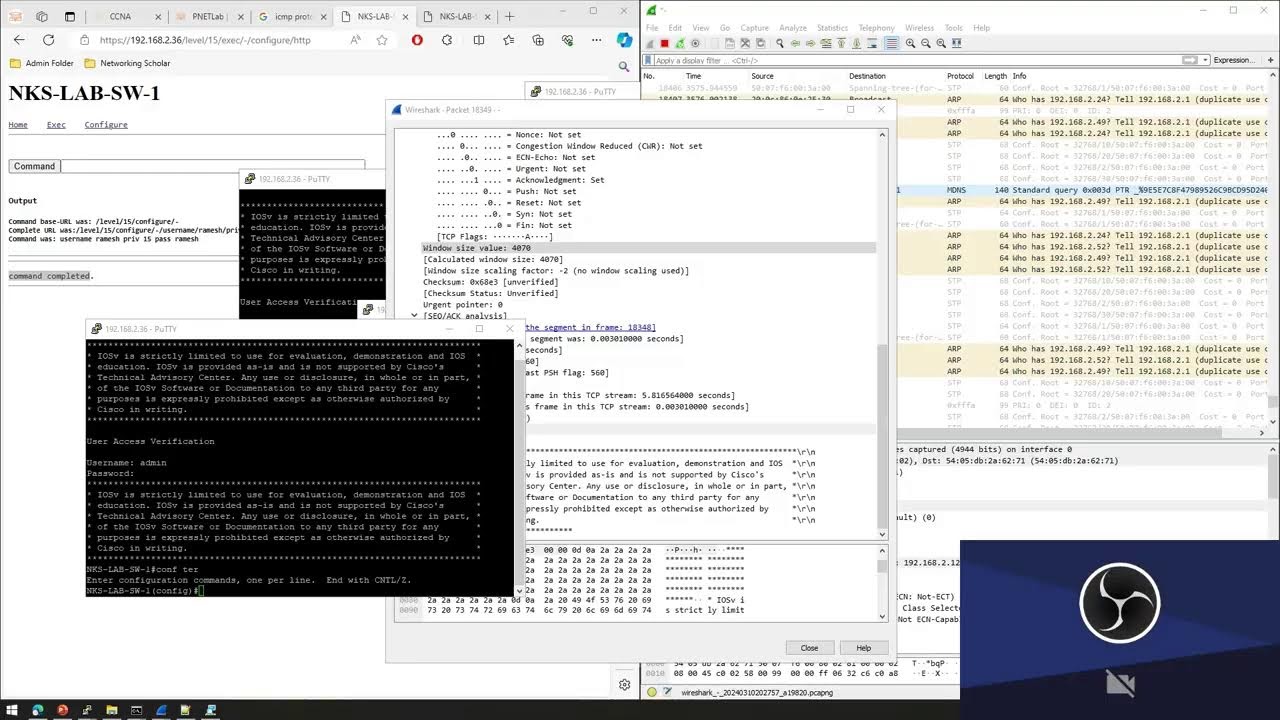1280x720 pixels.
Task: Switch to PNETLab browser tab
Action: click(208, 16)
